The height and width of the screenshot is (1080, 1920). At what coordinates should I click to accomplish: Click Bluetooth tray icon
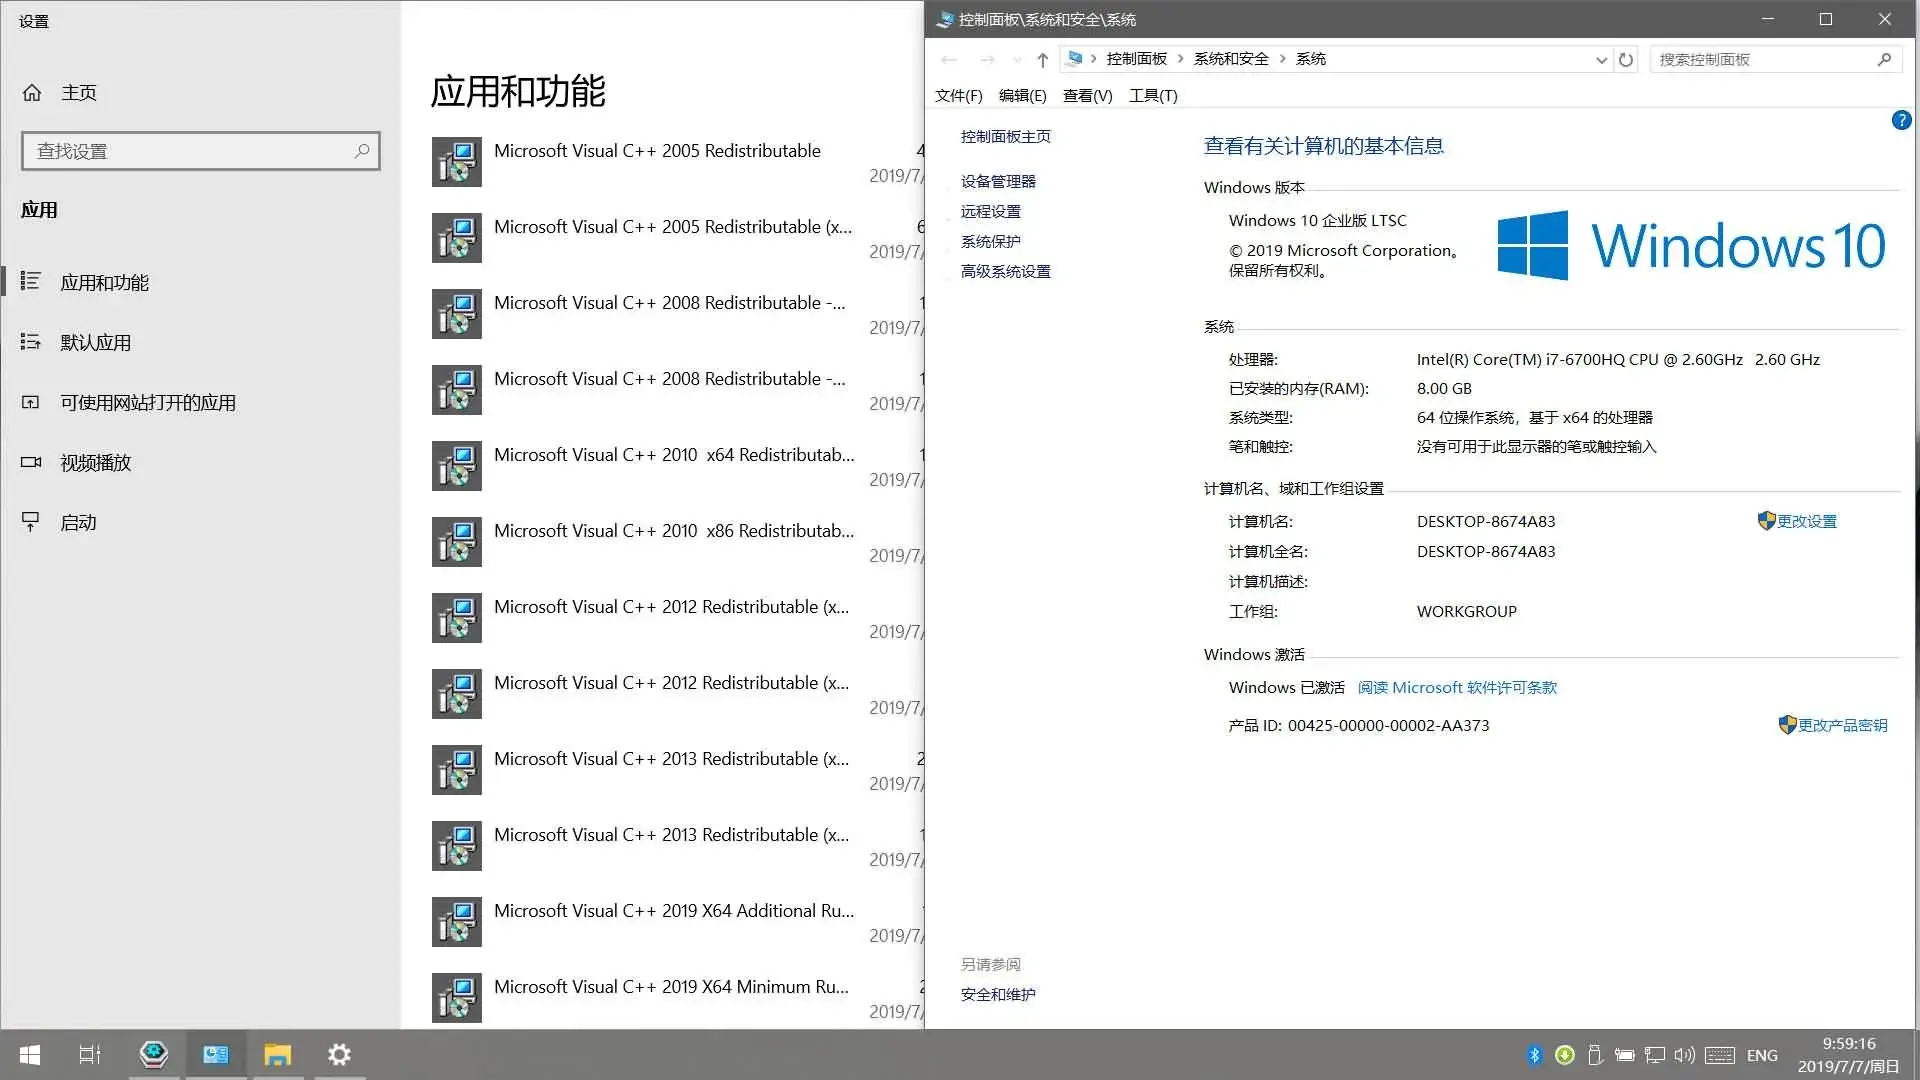click(x=1534, y=1055)
